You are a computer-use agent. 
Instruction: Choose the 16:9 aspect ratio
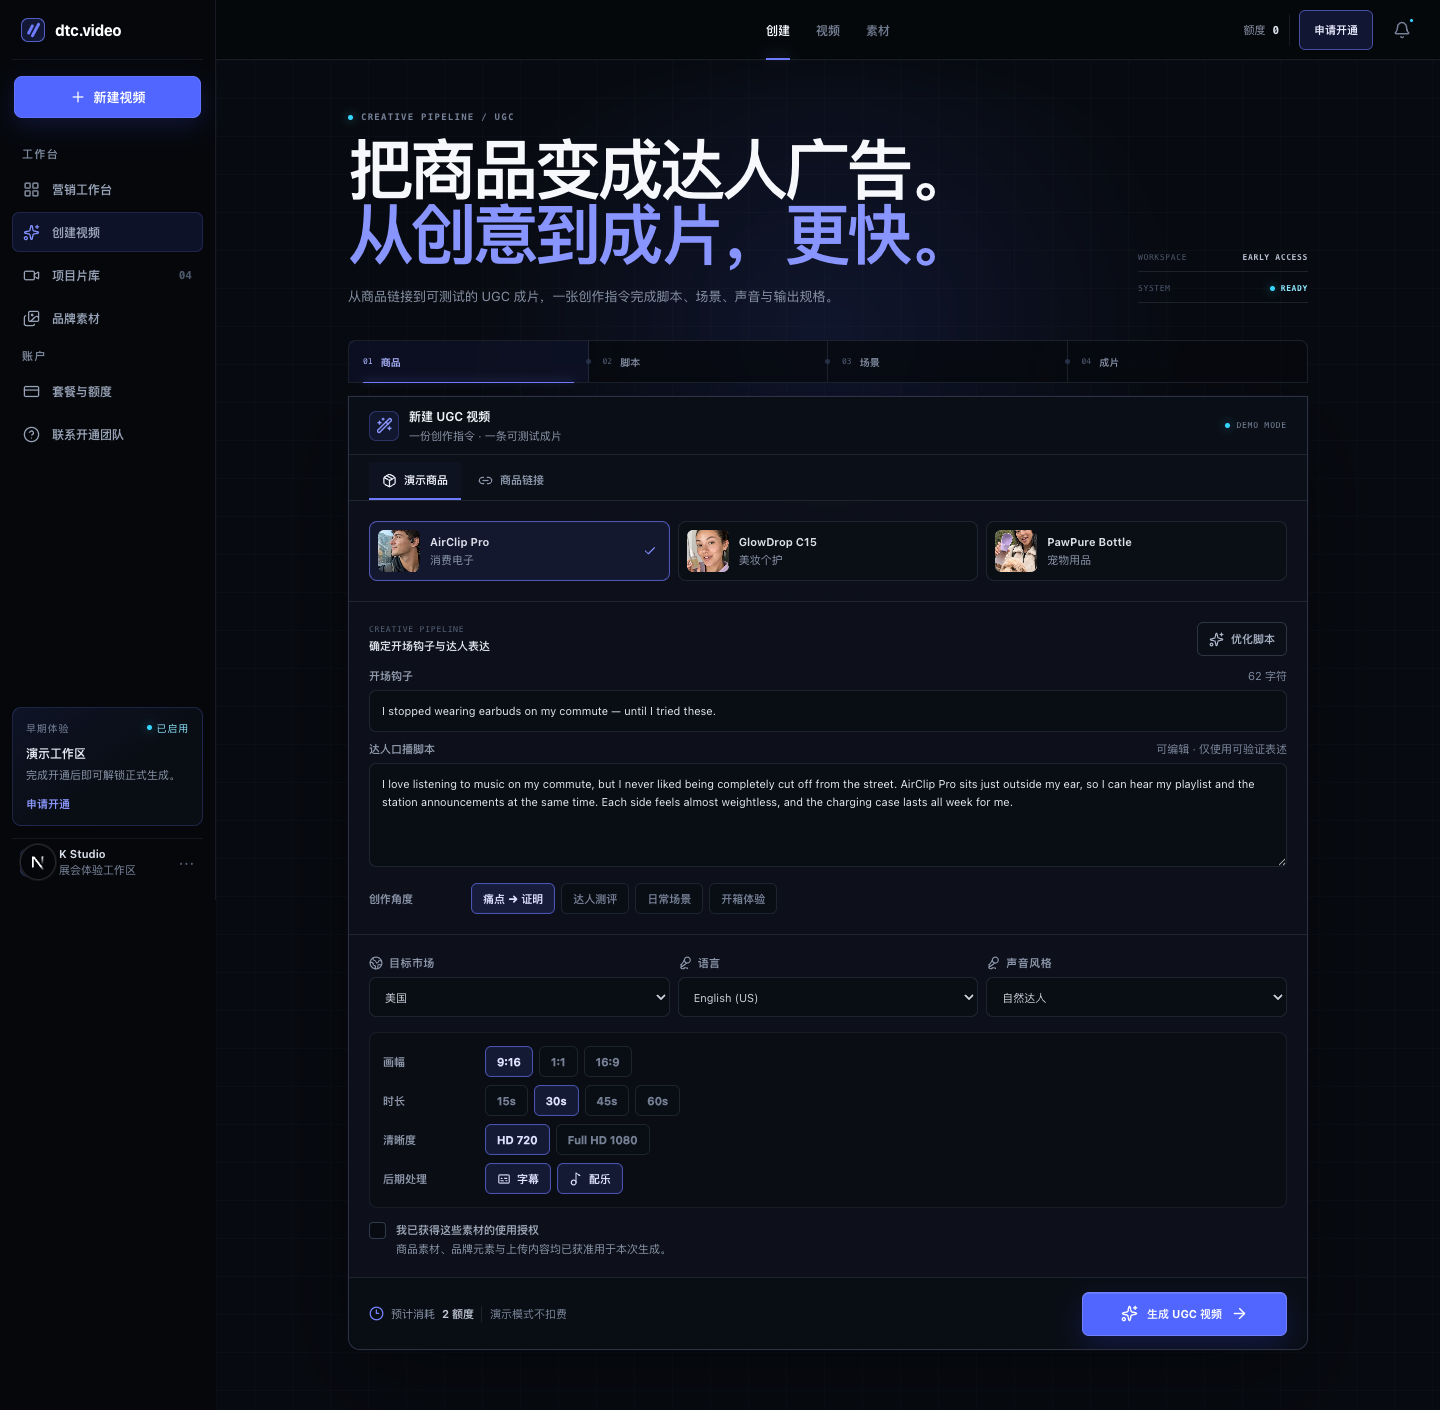(x=608, y=1062)
